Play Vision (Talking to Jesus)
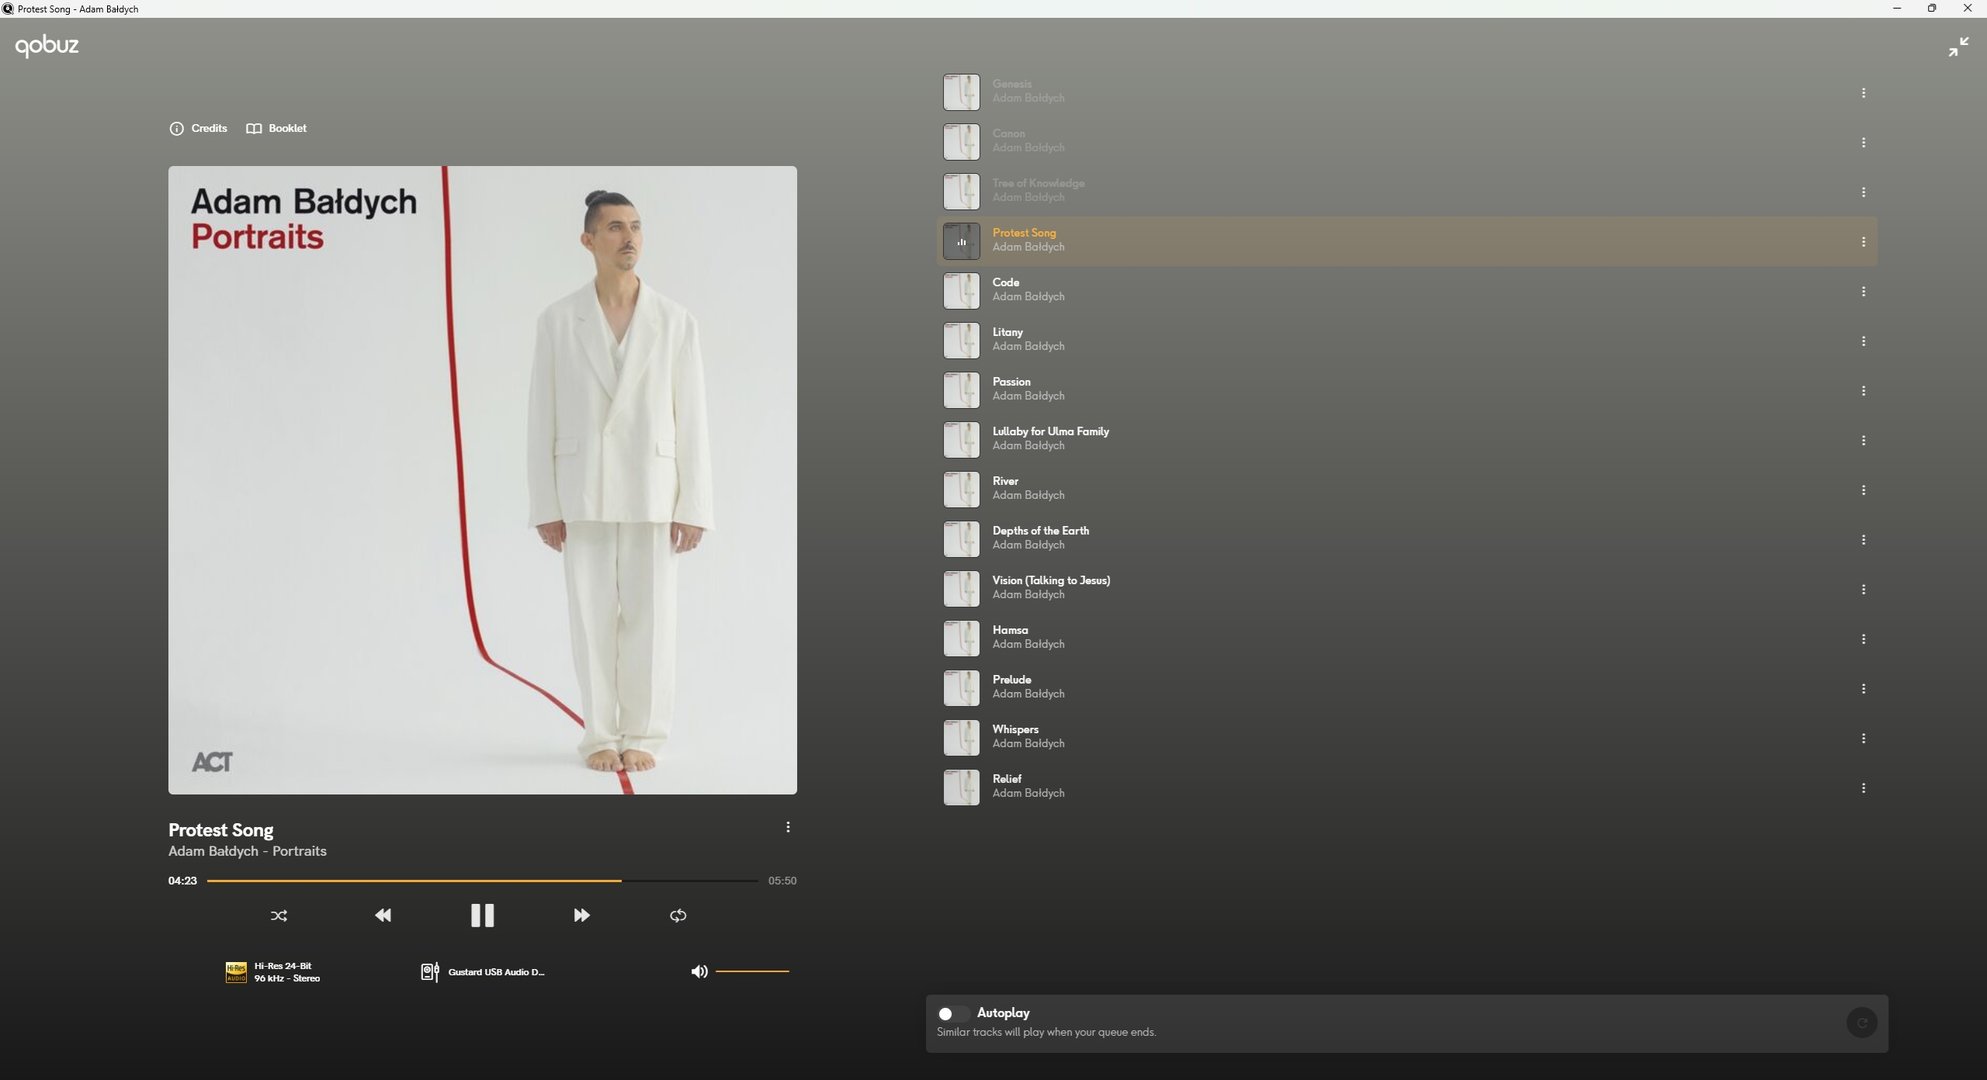1987x1080 pixels. (1406, 589)
